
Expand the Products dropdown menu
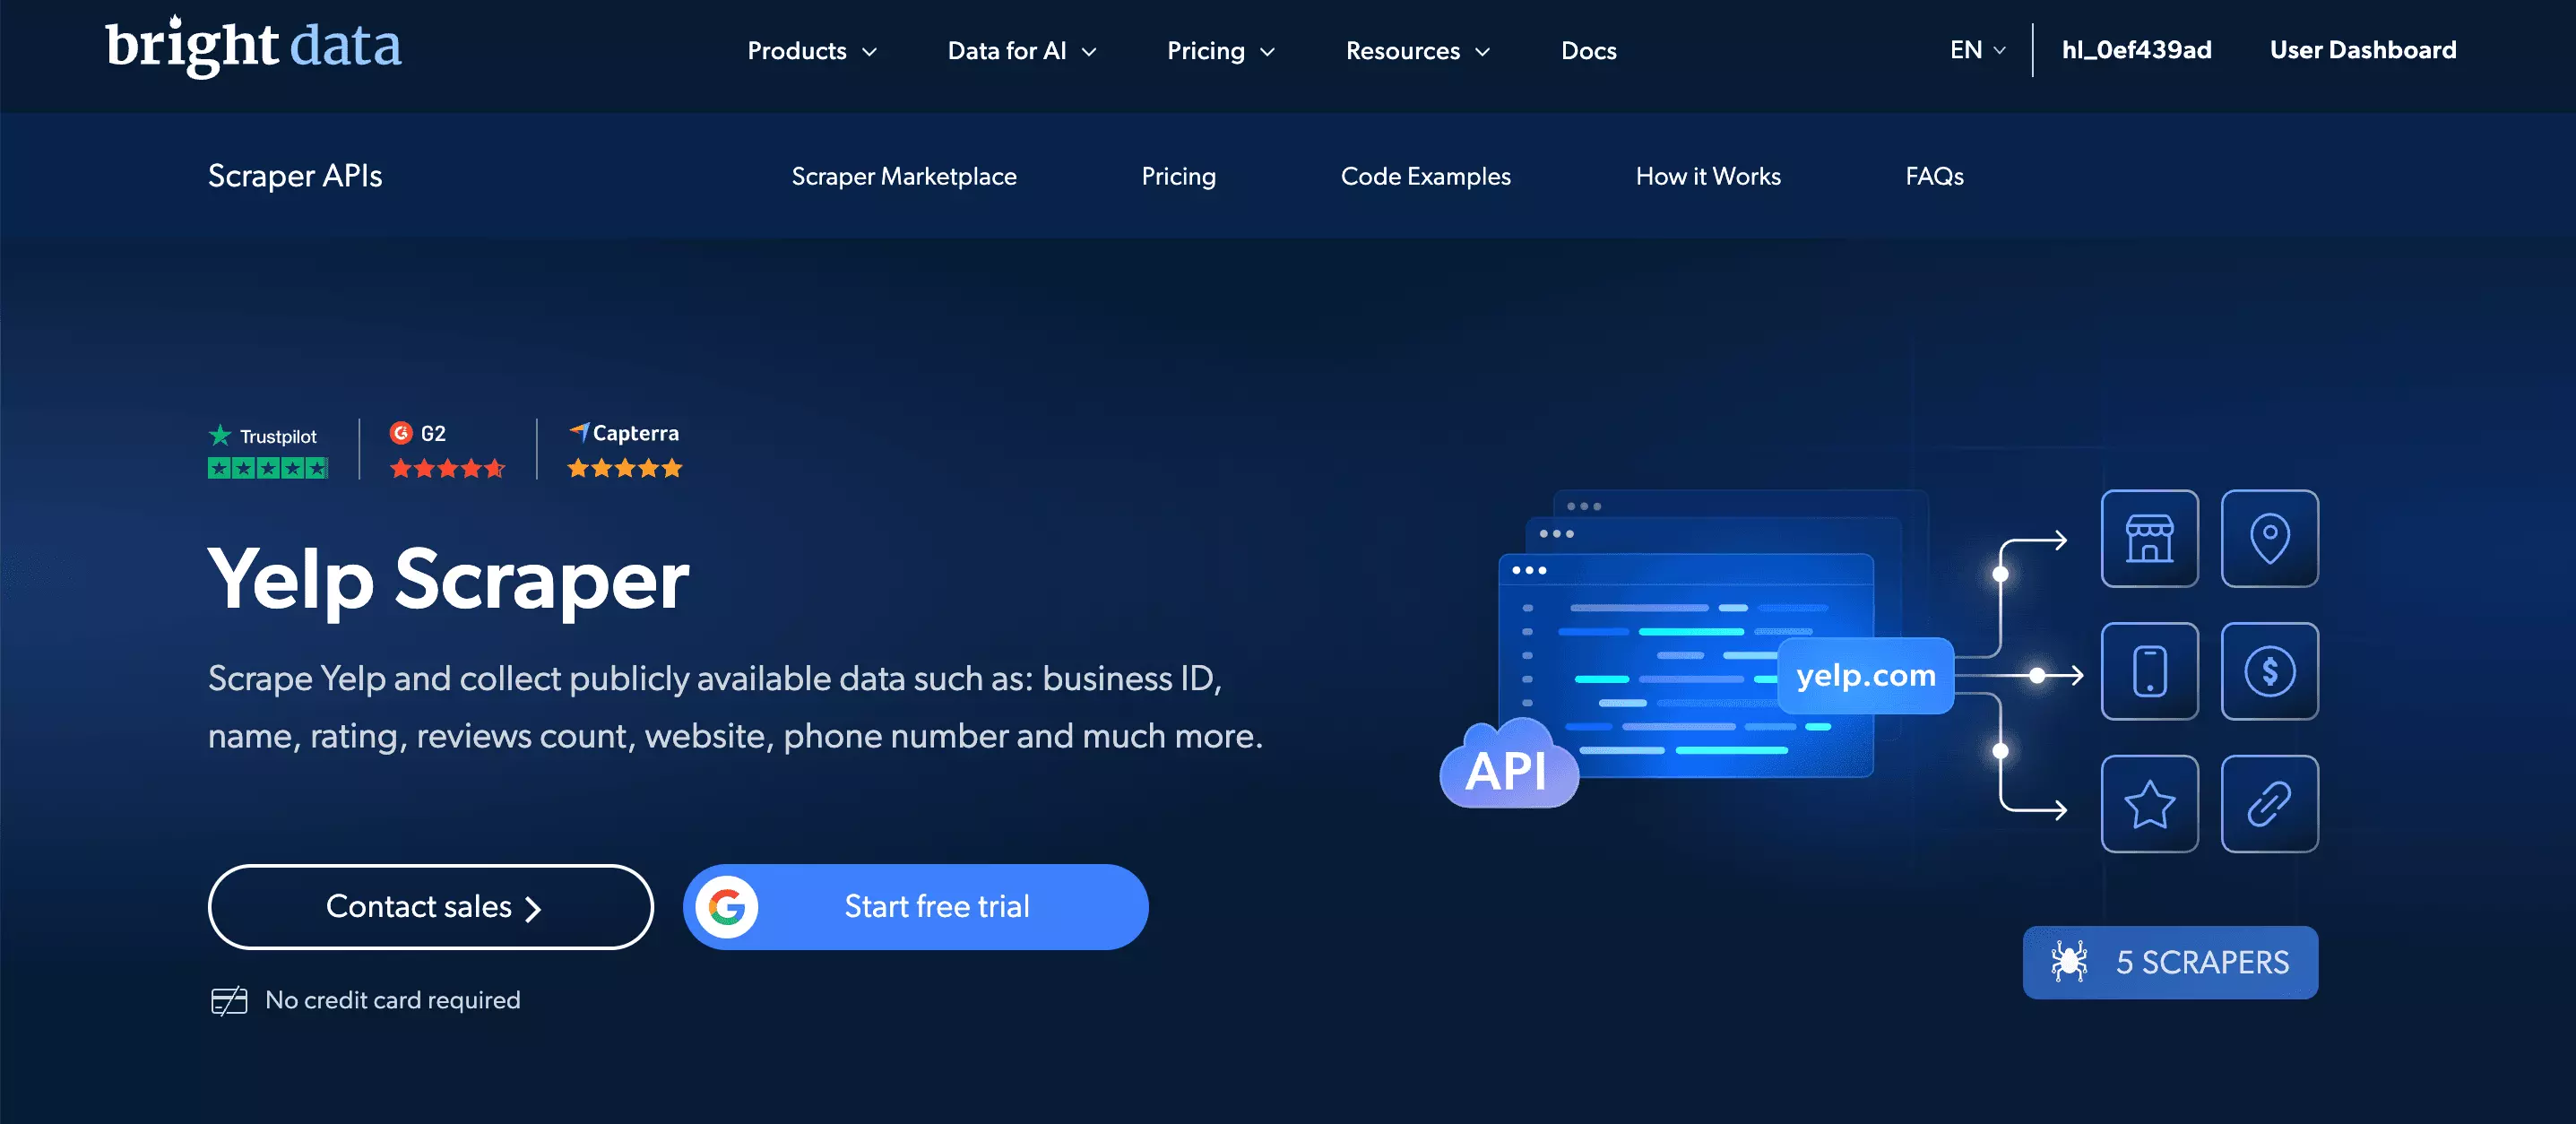click(812, 51)
